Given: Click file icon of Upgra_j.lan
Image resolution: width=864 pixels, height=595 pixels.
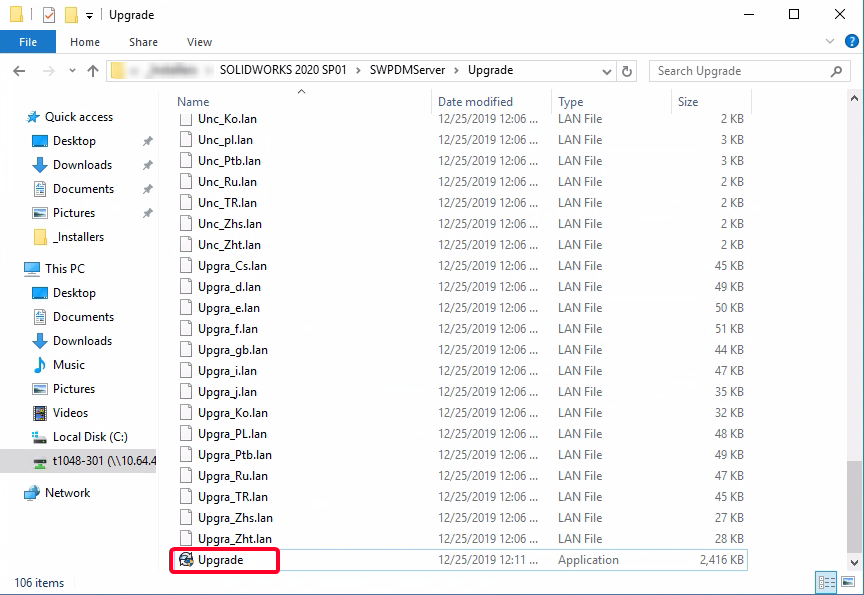Looking at the screenshot, I should (x=186, y=392).
